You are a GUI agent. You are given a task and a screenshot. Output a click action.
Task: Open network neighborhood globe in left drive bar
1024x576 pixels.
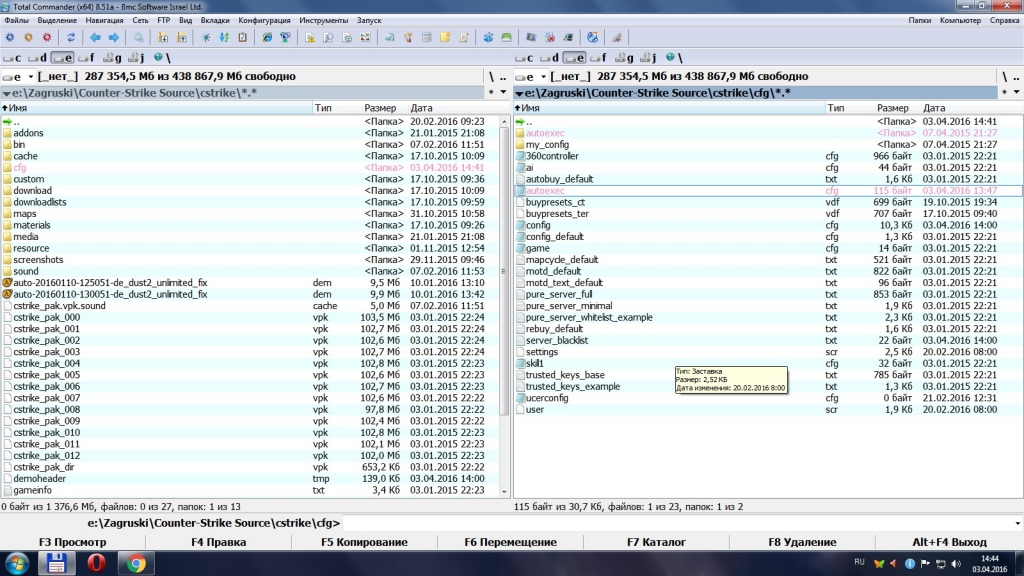click(157, 58)
